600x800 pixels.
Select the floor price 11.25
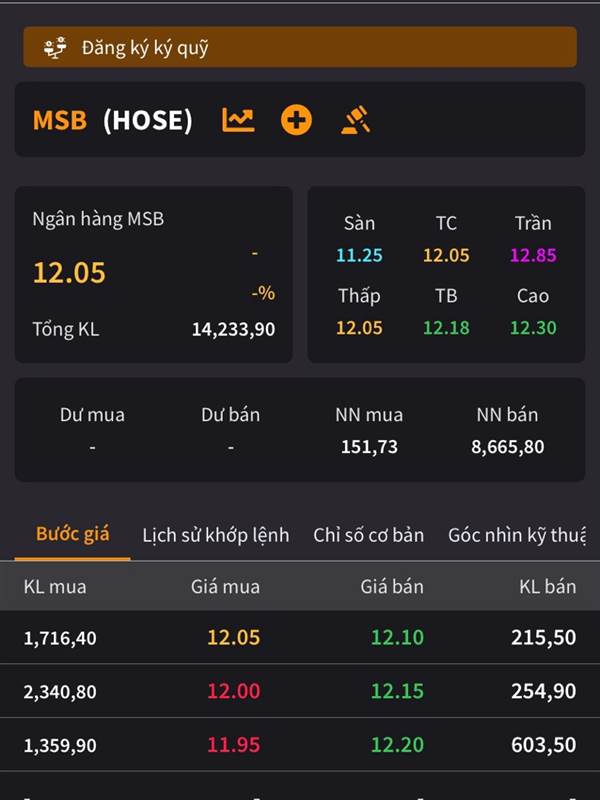pyautogui.click(x=359, y=255)
